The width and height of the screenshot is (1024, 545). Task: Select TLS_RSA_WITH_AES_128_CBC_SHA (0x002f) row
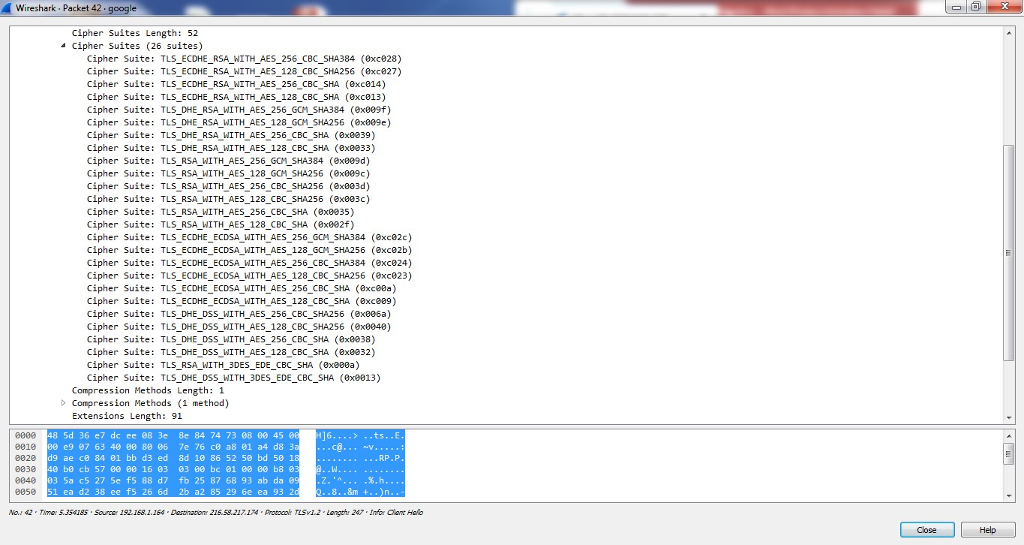tap(221, 224)
